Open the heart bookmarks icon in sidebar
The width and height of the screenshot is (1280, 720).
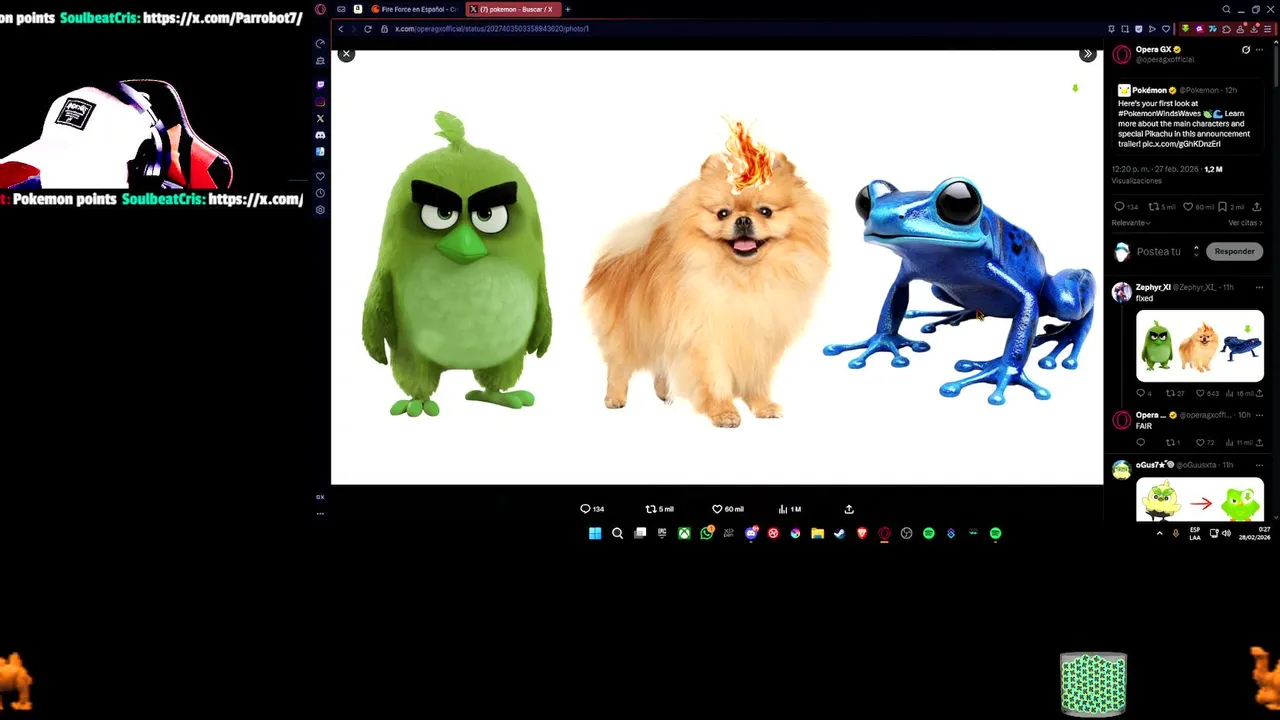[x=320, y=176]
